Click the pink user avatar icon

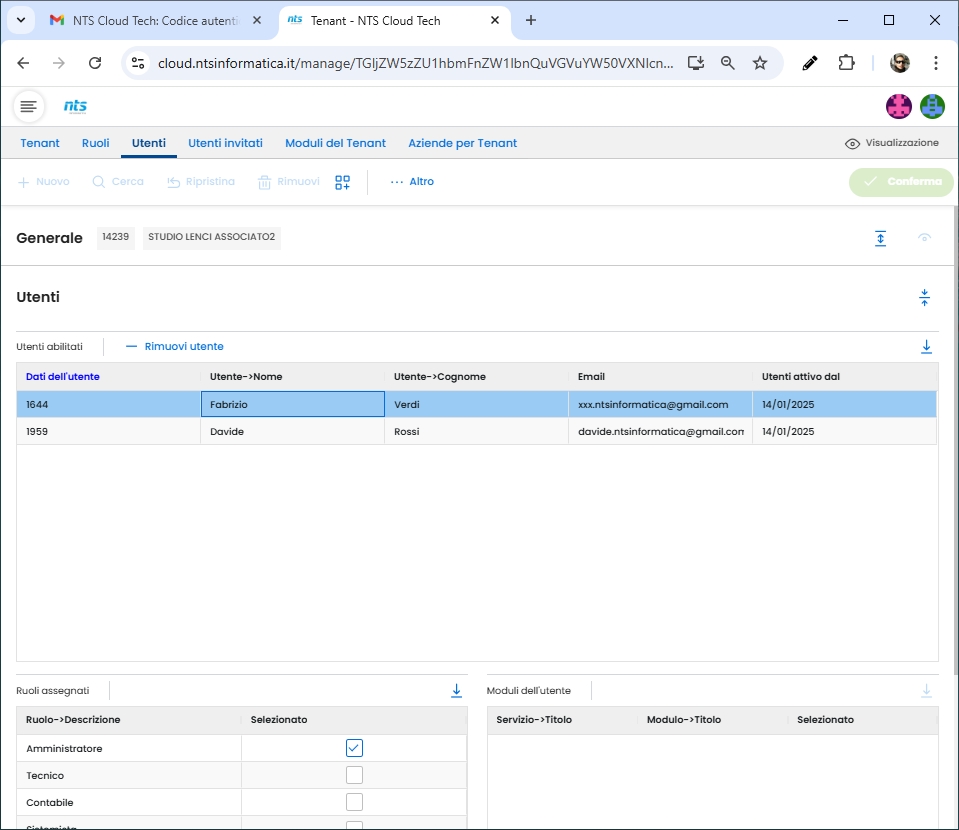coord(899,106)
